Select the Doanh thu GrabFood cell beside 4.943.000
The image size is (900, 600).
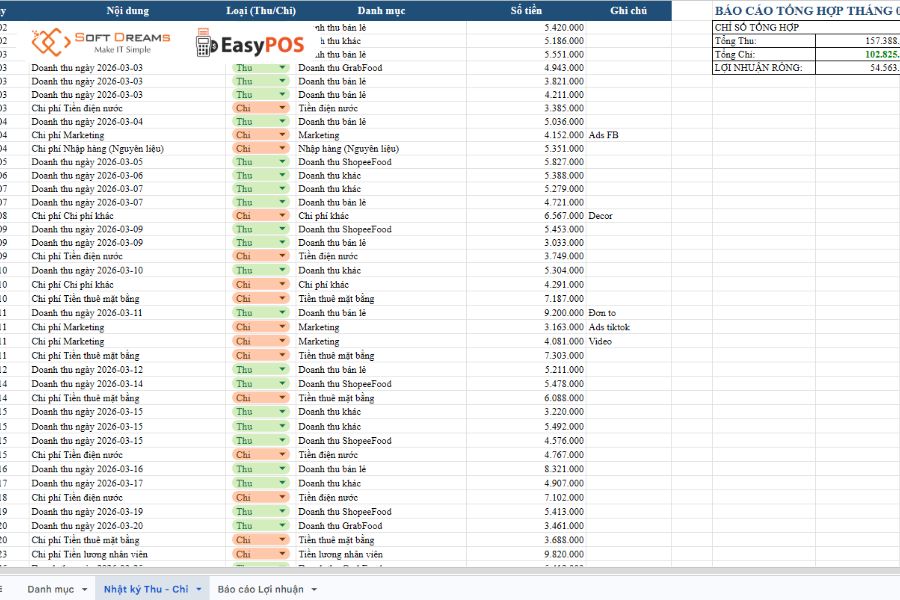tap(381, 68)
